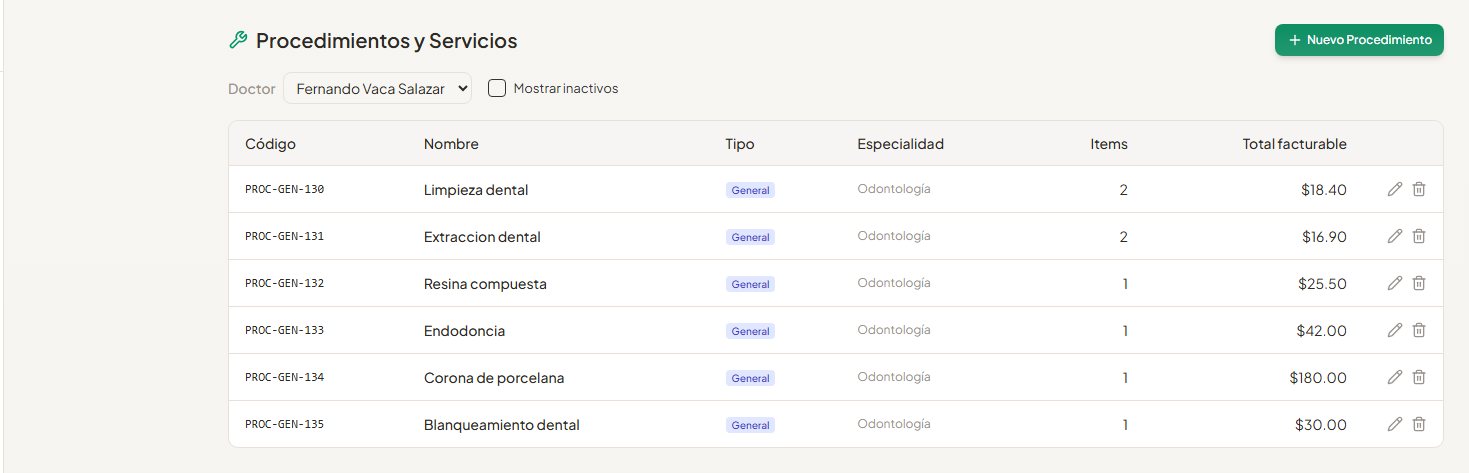The height and width of the screenshot is (473, 1469).
Task: Click the Corona de porcelana name
Action: pyautogui.click(x=494, y=378)
